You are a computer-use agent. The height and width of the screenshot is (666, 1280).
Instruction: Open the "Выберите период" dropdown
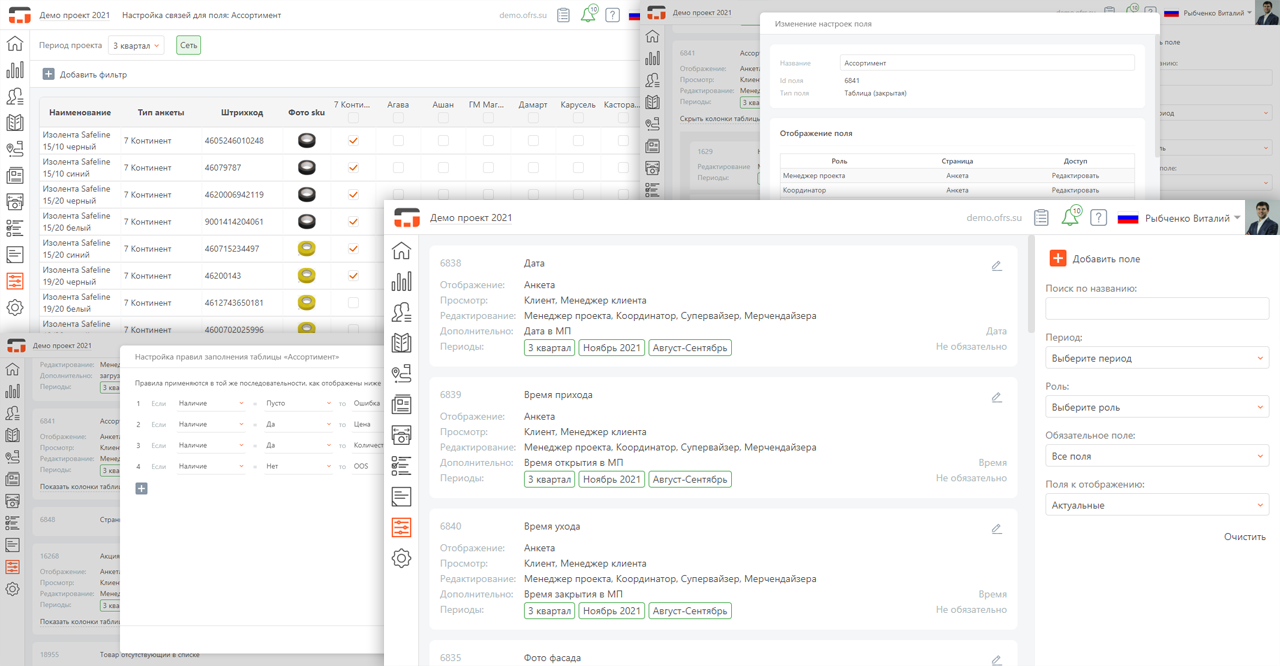(1156, 358)
